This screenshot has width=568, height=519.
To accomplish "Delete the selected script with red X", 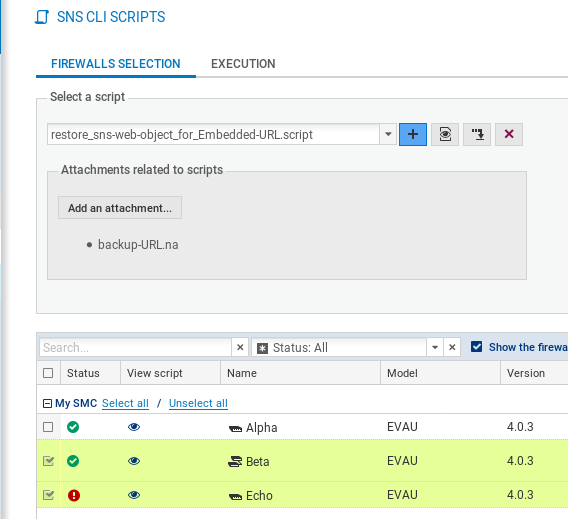I will point(509,134).
